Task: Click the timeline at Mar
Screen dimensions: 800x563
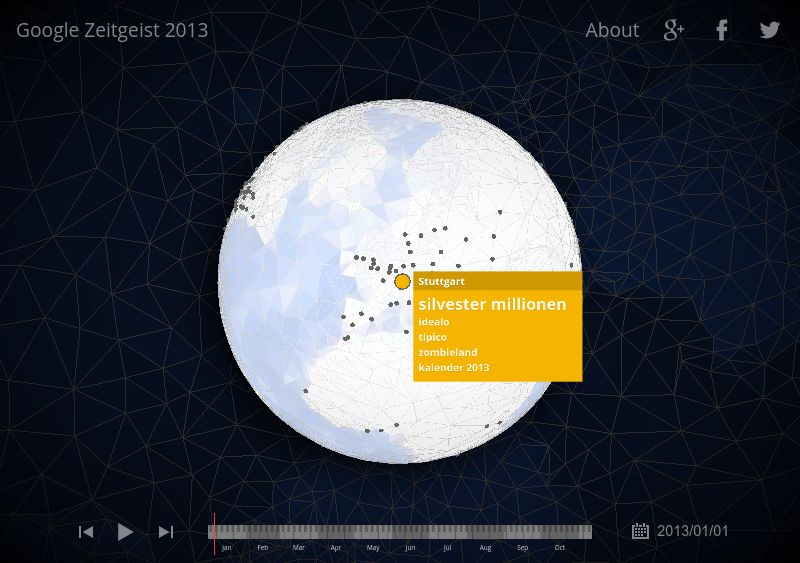Action: [299, 533]
